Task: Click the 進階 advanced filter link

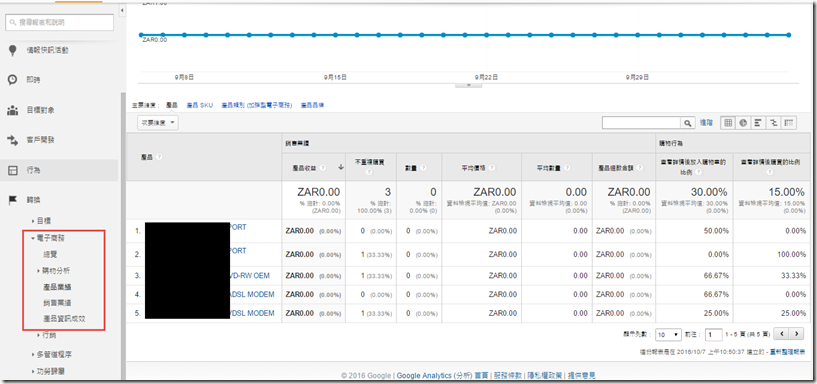Action: (x=706, y=123)
